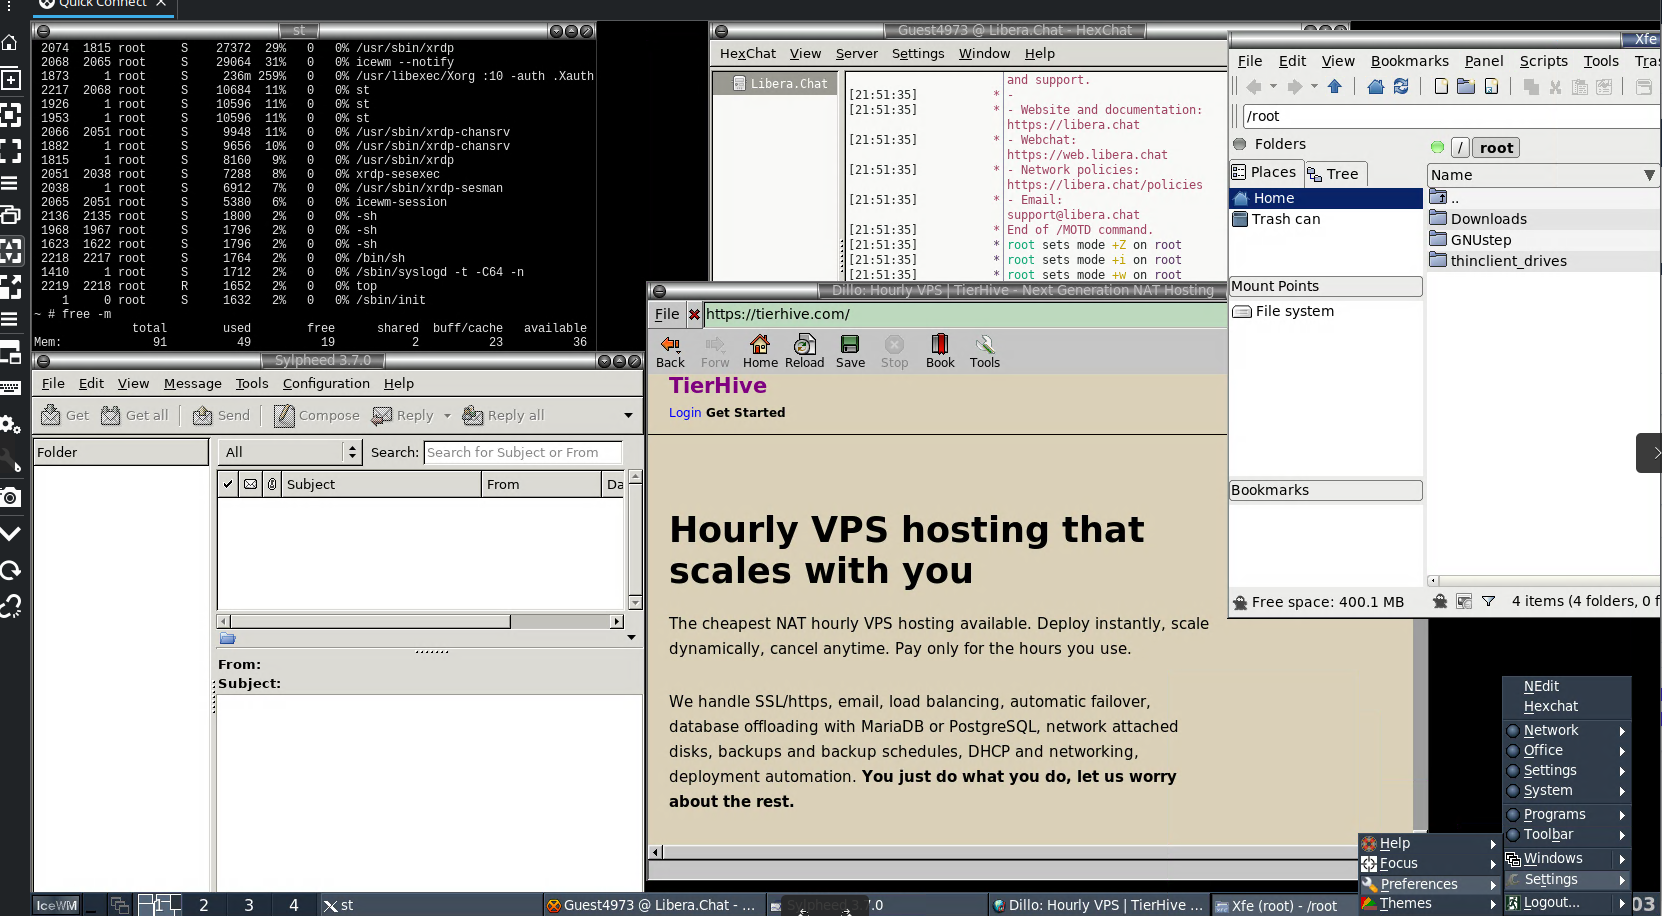The height and width of the screenshot is (916, 1662).
Task: Open the Configuration menu in Sylpheed
Action: pyautogui.click(x=326, y=383)
